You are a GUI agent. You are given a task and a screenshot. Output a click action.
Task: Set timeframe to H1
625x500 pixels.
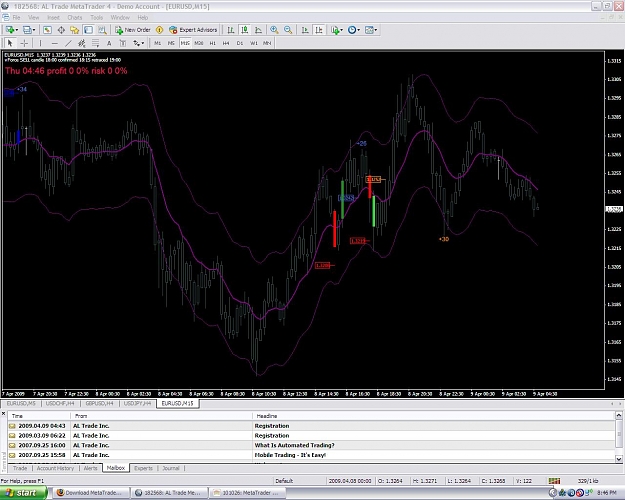tap(212, 43)
